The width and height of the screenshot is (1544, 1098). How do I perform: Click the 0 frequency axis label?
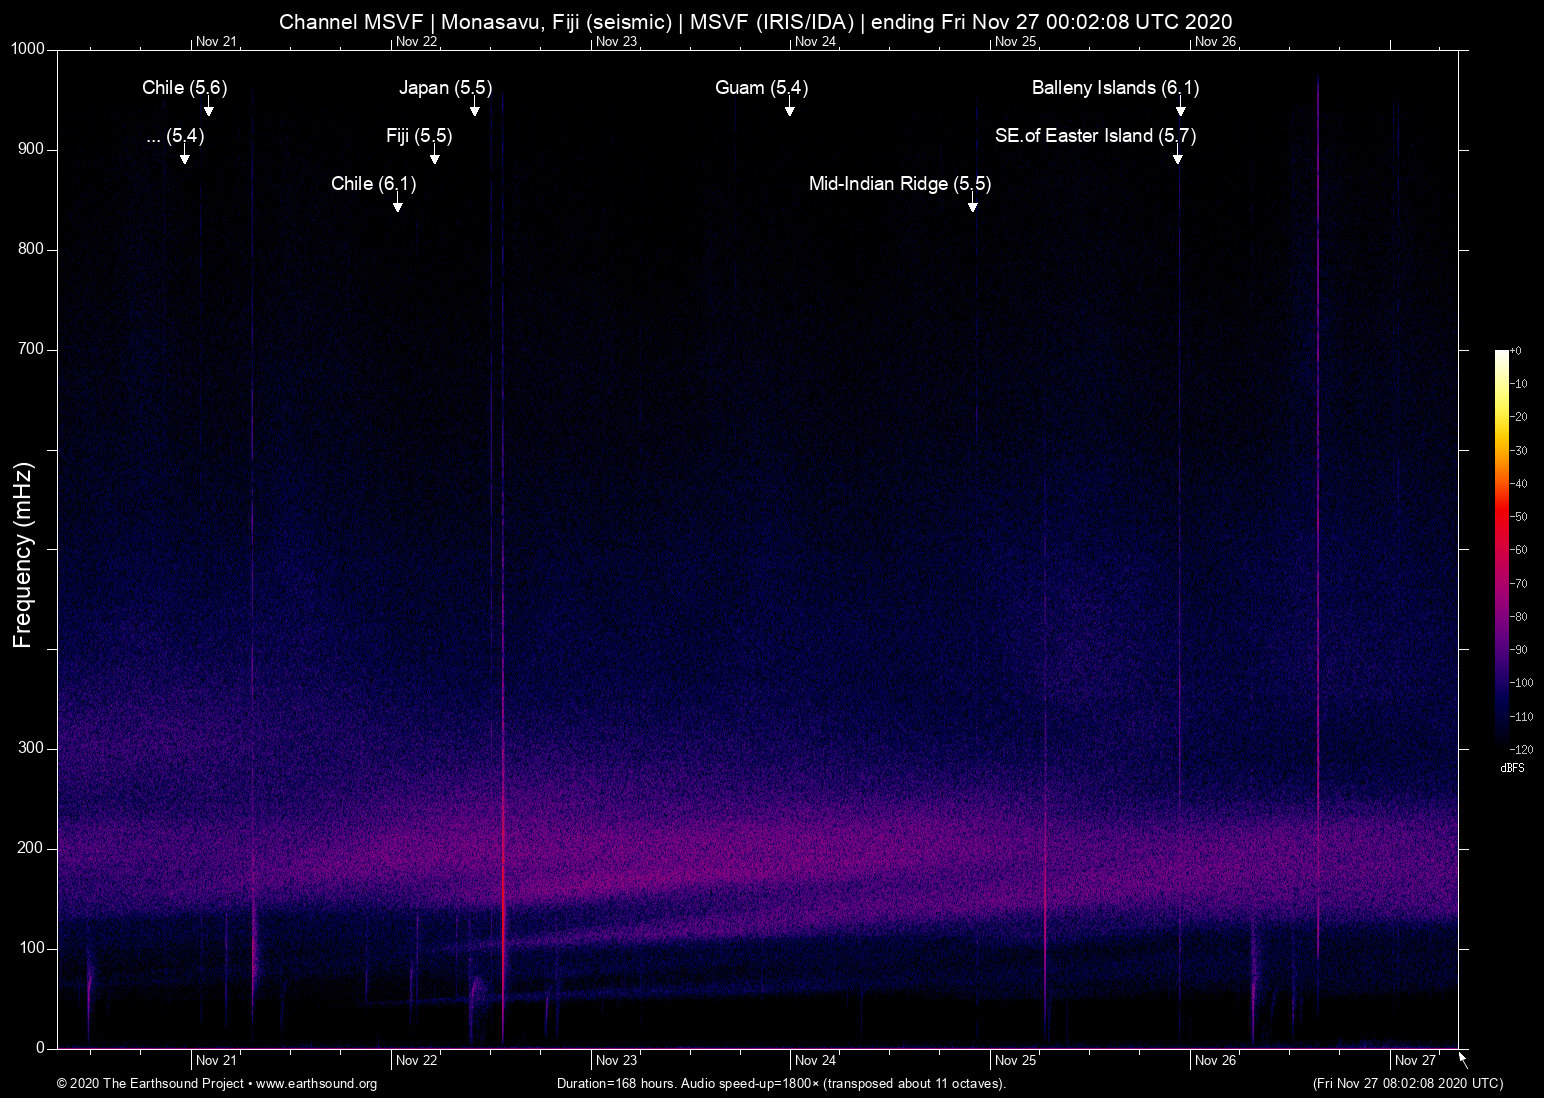tap(41, 1048)
